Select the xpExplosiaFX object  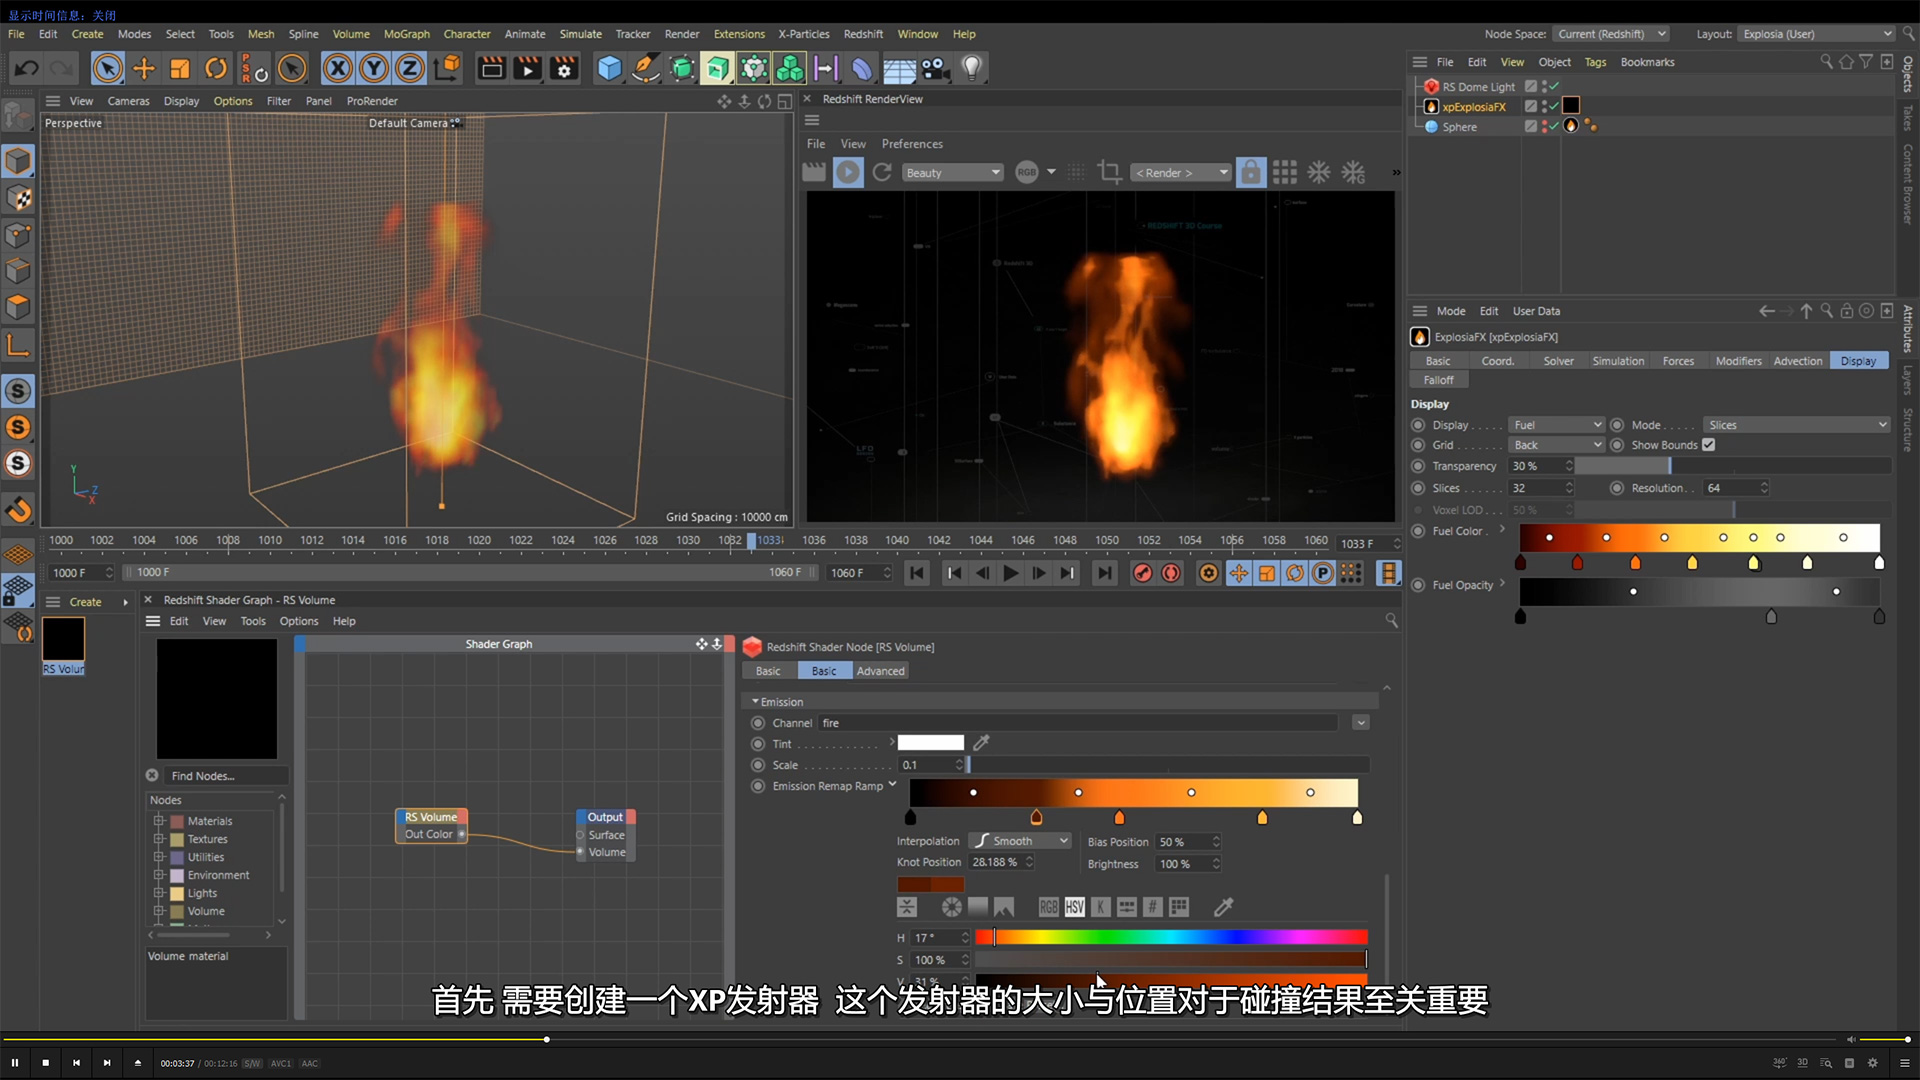(x=1473, y=106)
